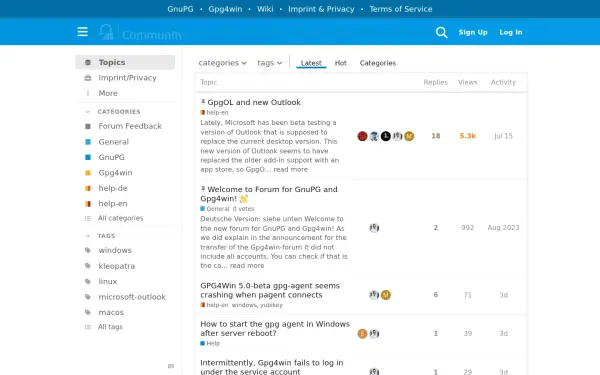Screen dimensions: 600x375
Task: Open Welcome to Forum for GnuPG topic
Action: point(269,194)
